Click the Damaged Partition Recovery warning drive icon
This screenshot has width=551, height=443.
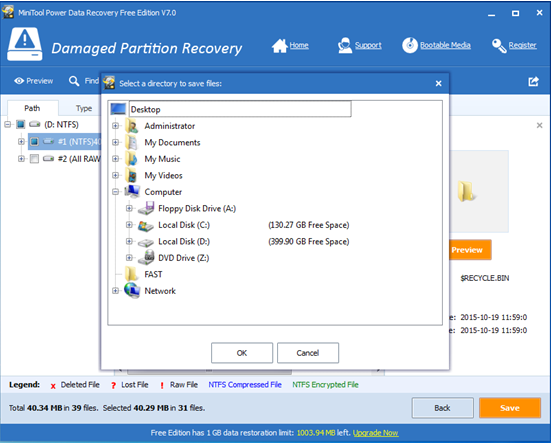tap(25, 44)
